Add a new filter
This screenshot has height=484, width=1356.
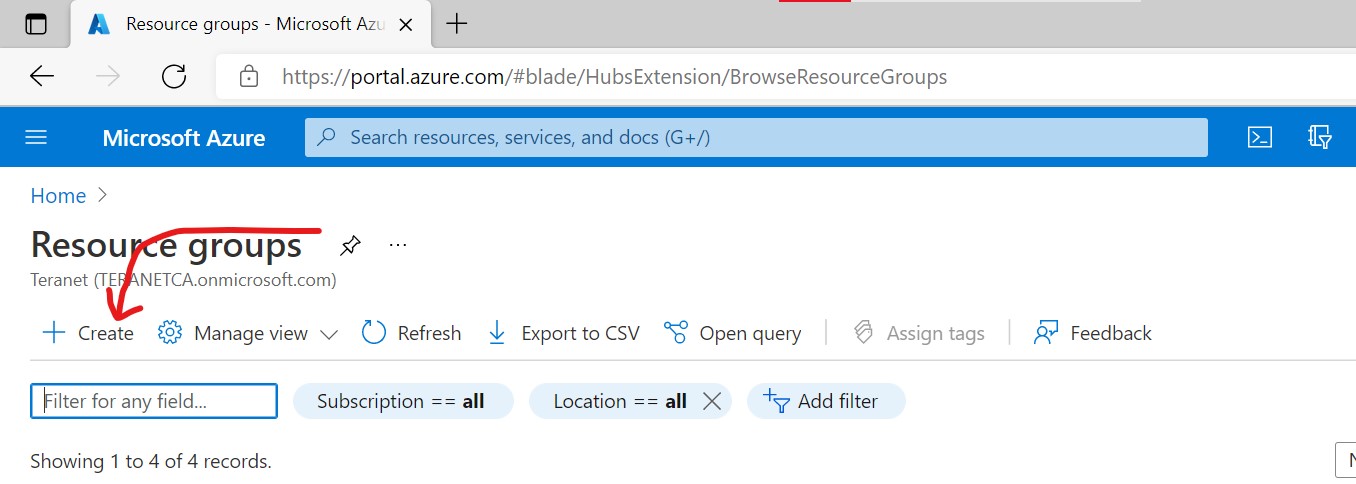coord(825,401)
